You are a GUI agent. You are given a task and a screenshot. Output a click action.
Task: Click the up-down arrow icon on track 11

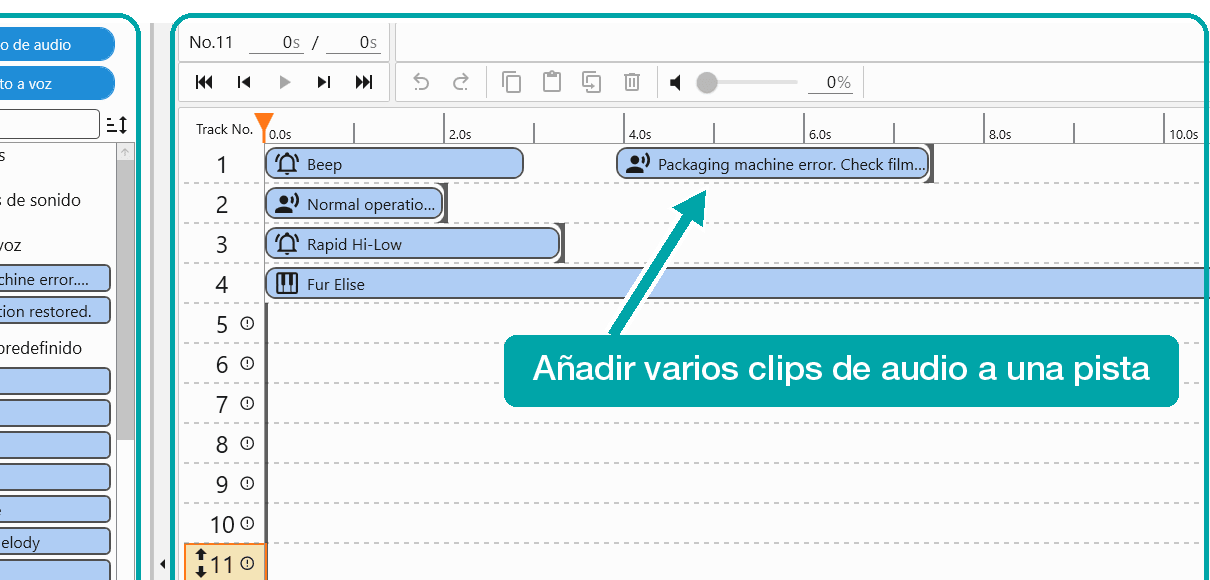pyautogui.click(x=200, y=563)
